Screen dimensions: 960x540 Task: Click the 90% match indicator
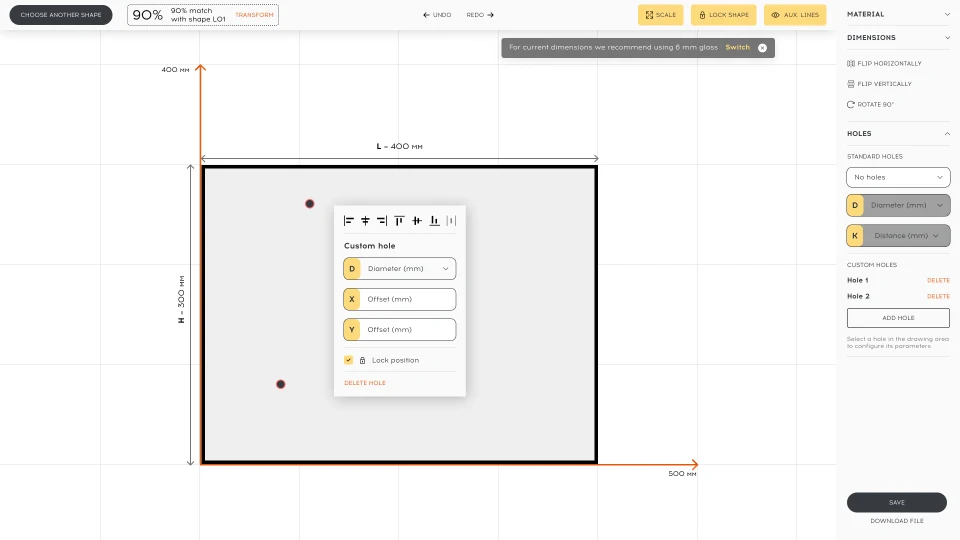[203, 15]
